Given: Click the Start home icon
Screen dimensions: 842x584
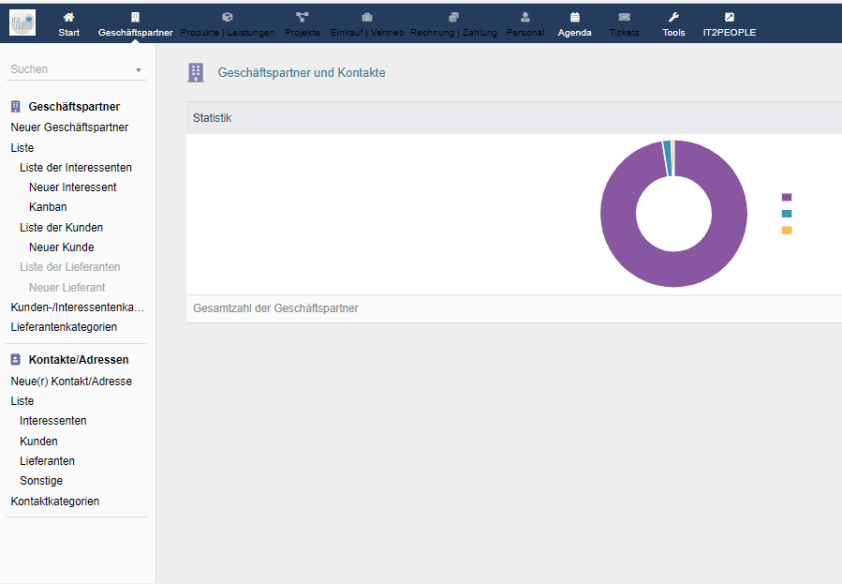Looking at the screenshot, I should (x=69, y=17).
